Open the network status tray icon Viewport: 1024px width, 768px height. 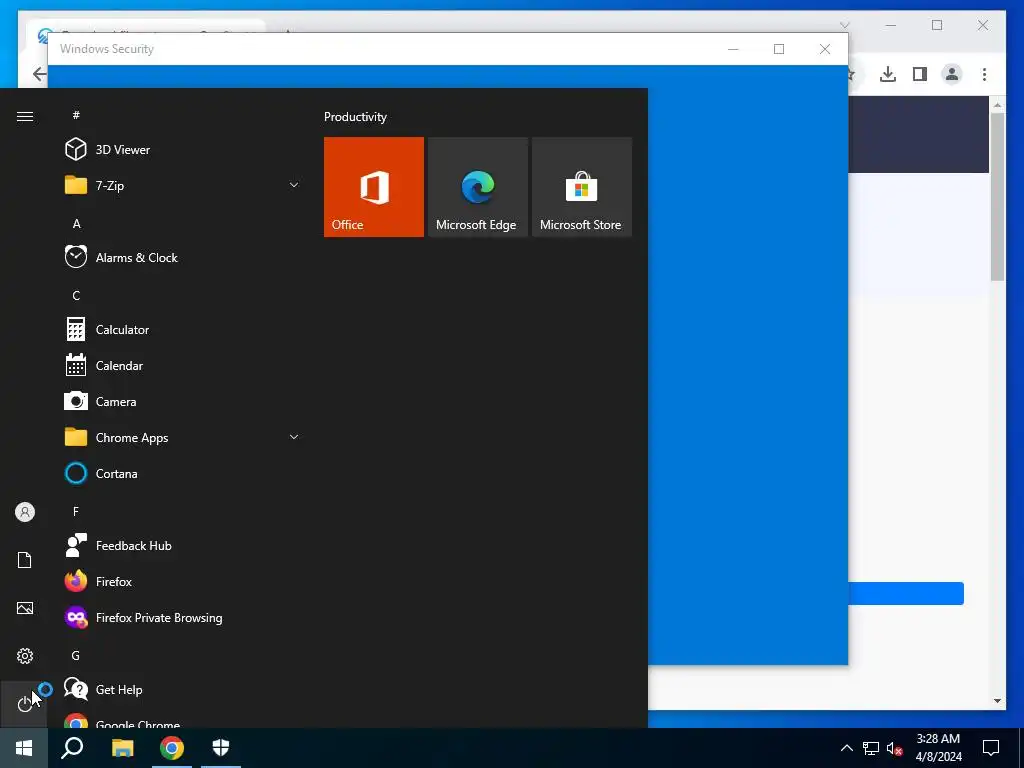871,748
